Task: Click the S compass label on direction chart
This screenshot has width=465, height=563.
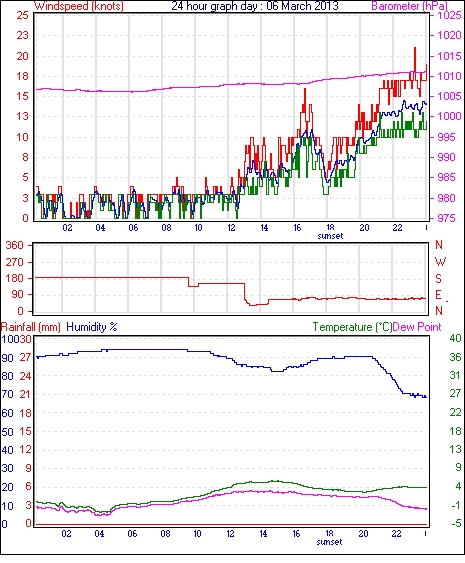Action: (438, 279)
